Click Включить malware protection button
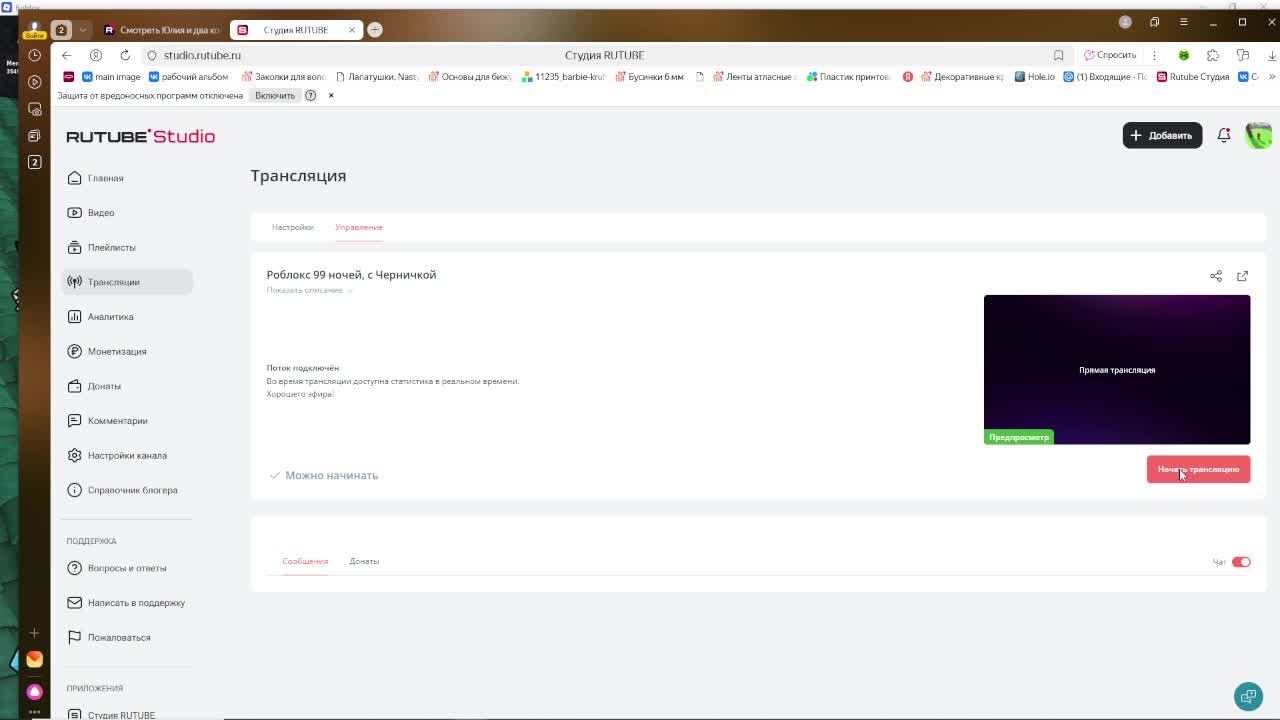The height and width of the screenshot is (720, 1280). pos(275,96)
